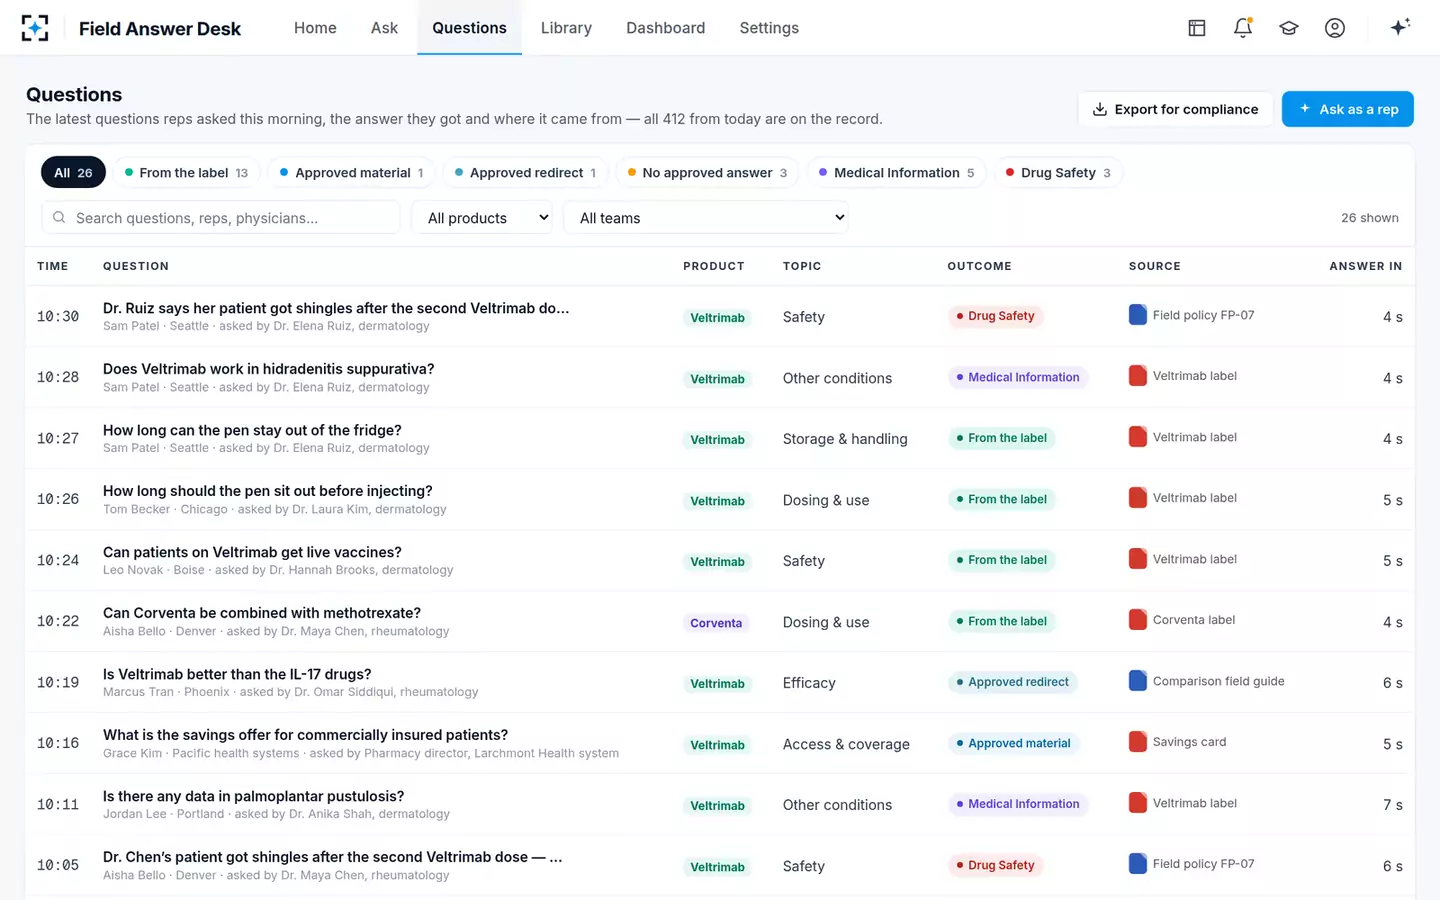1440x900 pixels.
Task: Click the red Veltrimab label icon in the 10:28 row
Action: point(1138,376)
